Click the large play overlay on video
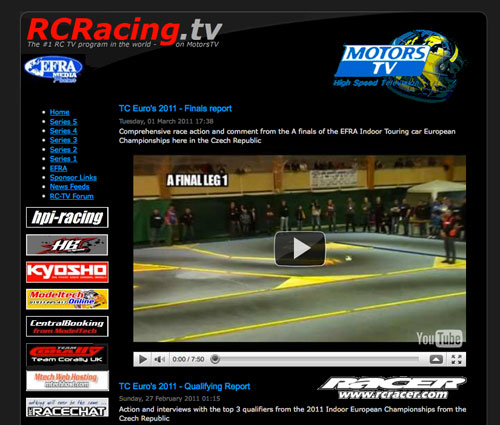 [300, 248]
